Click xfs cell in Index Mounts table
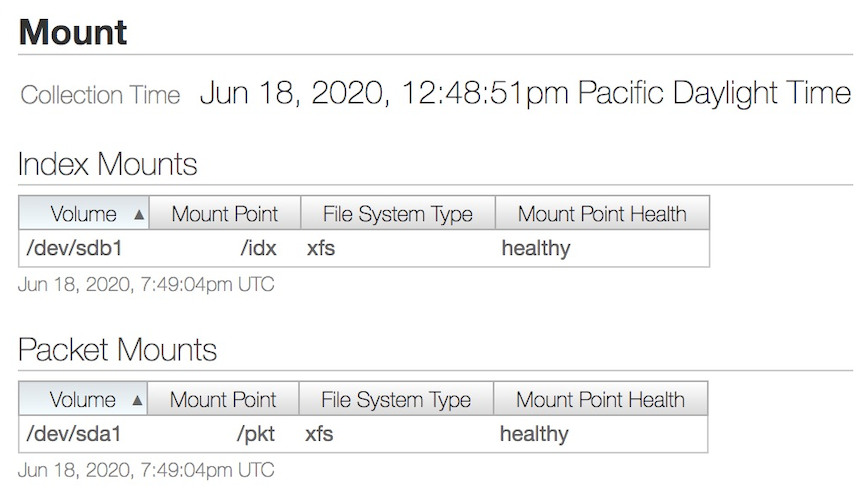This screenshot has width=864, height=500. [x=321, y=248]
